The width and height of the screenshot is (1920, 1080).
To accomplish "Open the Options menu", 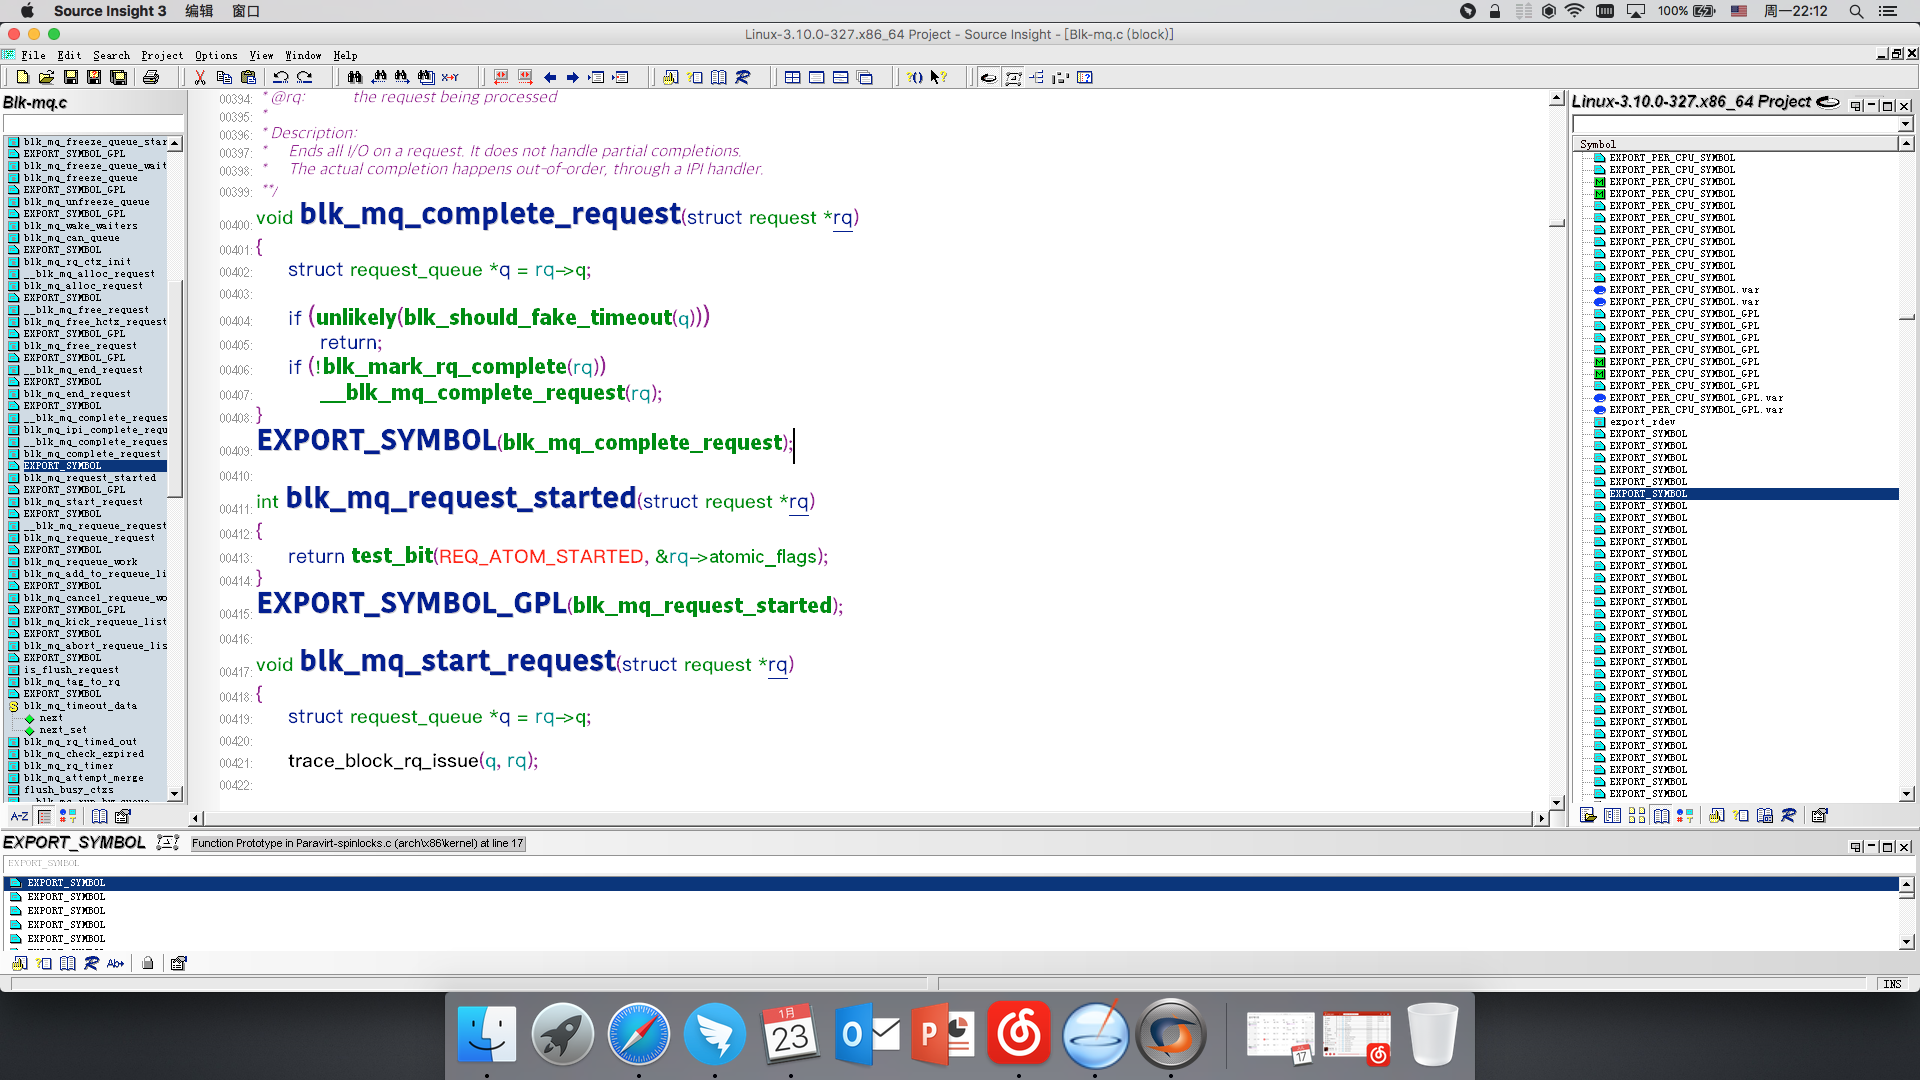I will [216, 55].
